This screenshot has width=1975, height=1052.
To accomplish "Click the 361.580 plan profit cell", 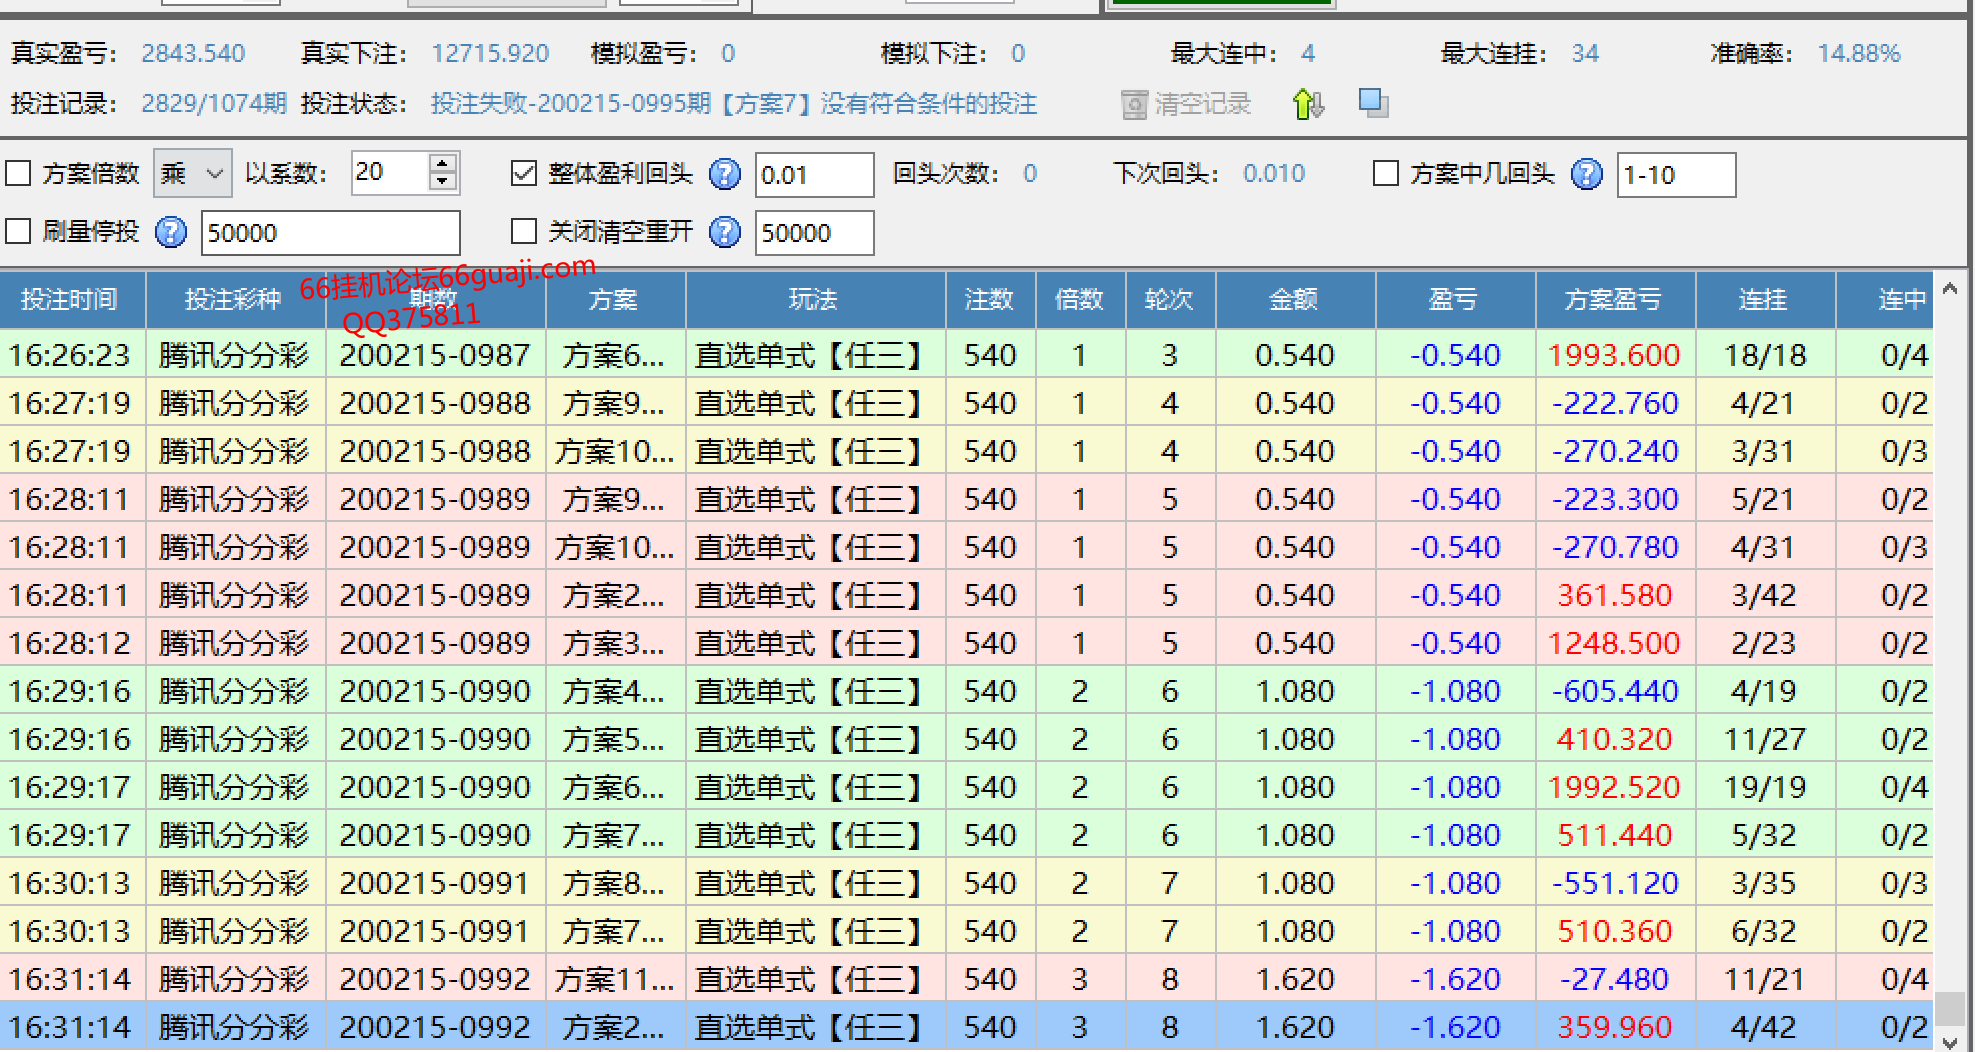I will [x=1615, y=595].
